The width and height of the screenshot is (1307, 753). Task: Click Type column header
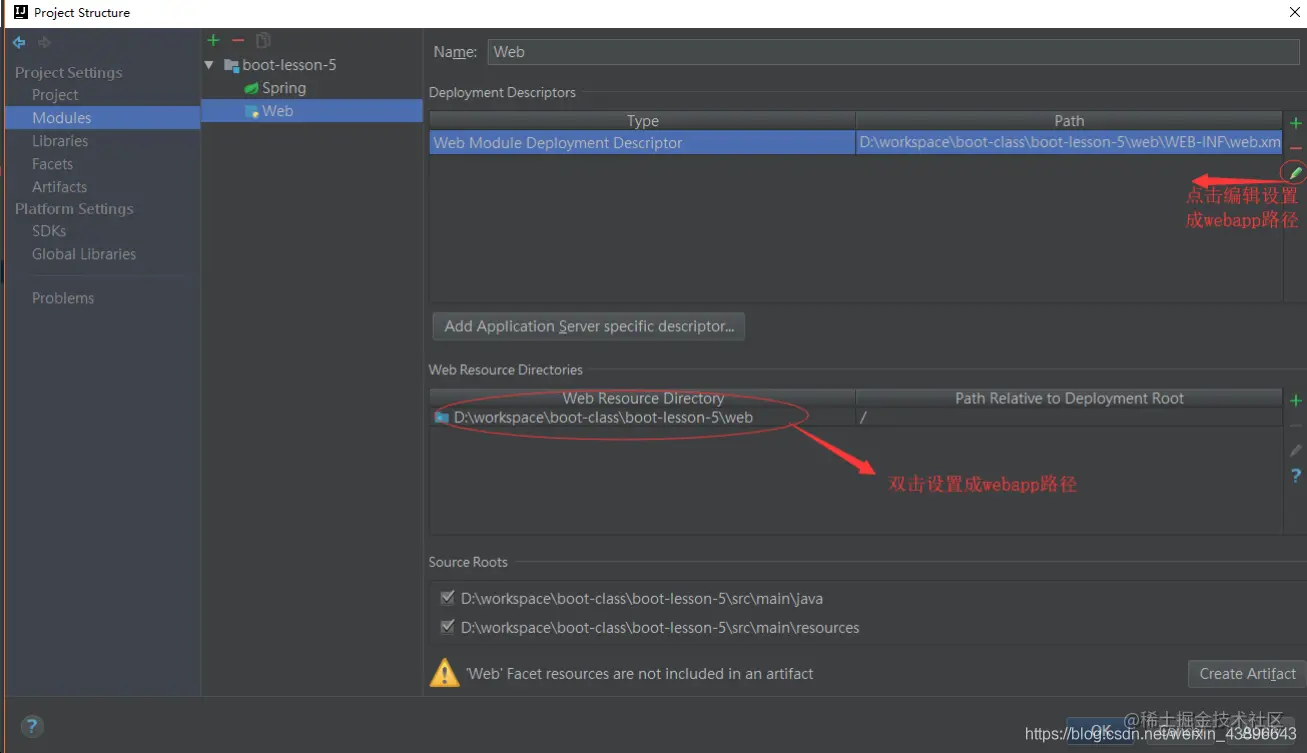[642, 121]
